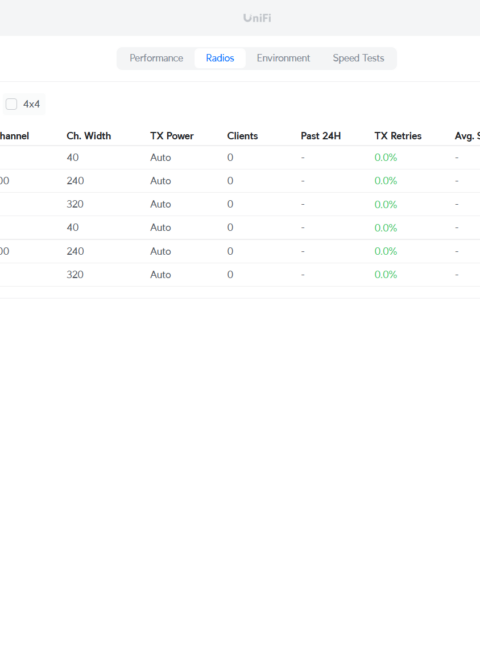Click the Channel column header
The image size is (480, 650).
(14, 136)
